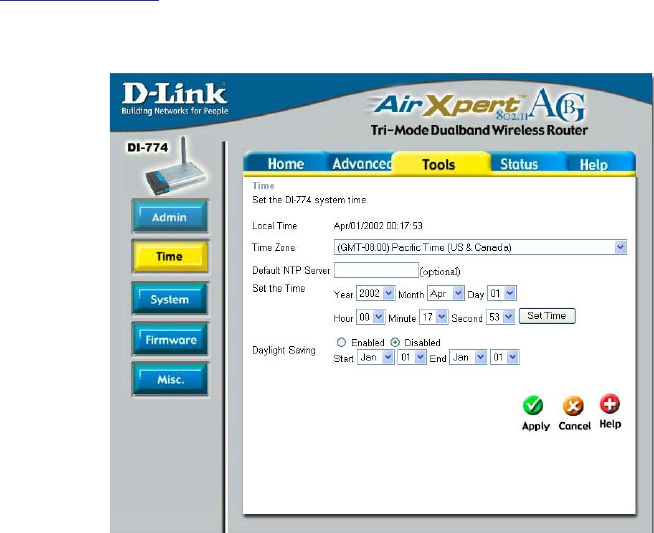This screenshot has height=533, width=654.
Task: Open the Hour dropdown showing 00
Action: point(370,317)
